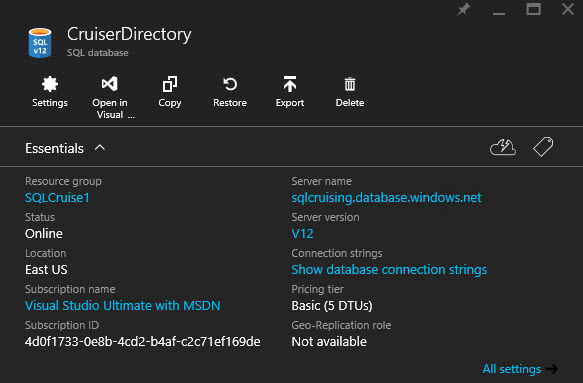This screenshot has height=383, width=583.
Task: Click the SQL v12 database icon
Action: tap(40, 43)
